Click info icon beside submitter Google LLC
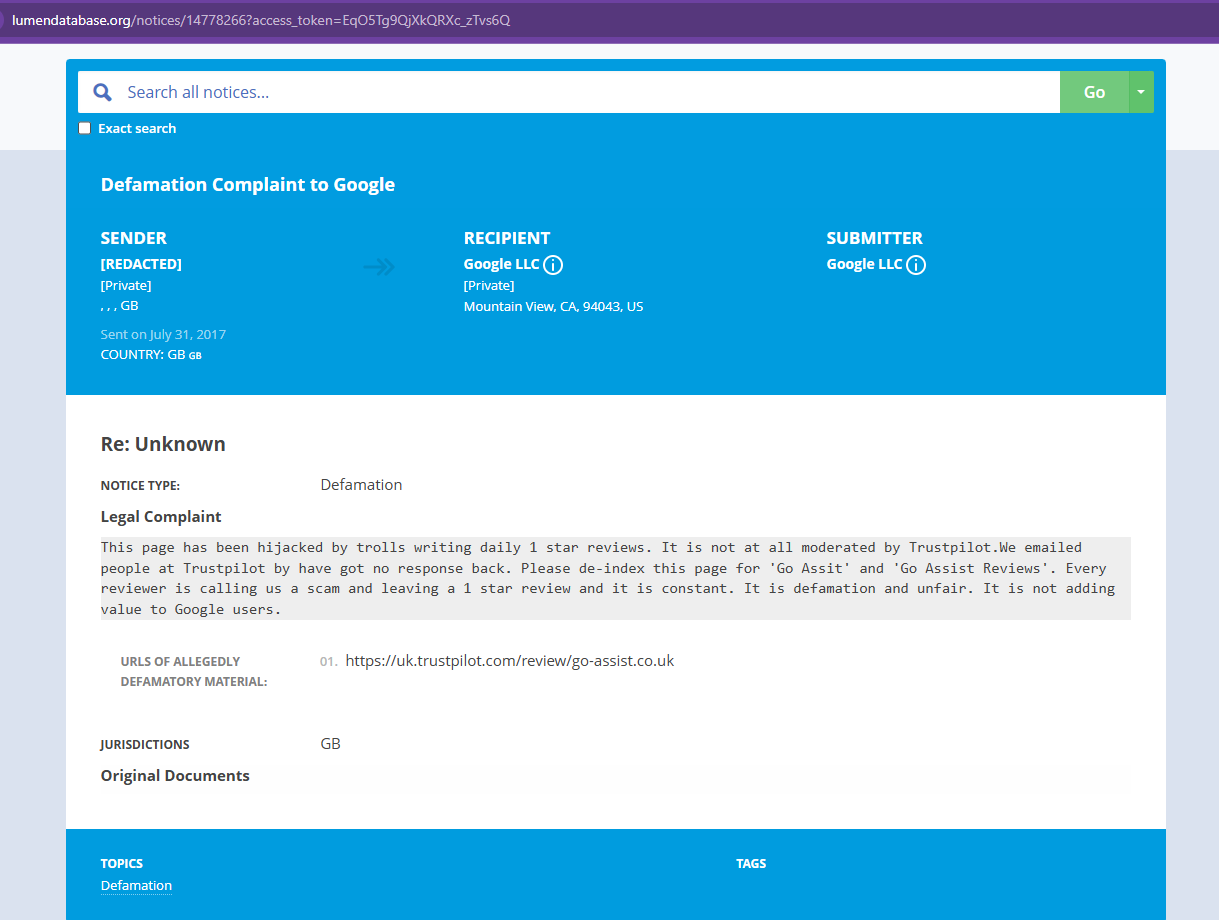Screen dimensions: 1219x920 916,265
